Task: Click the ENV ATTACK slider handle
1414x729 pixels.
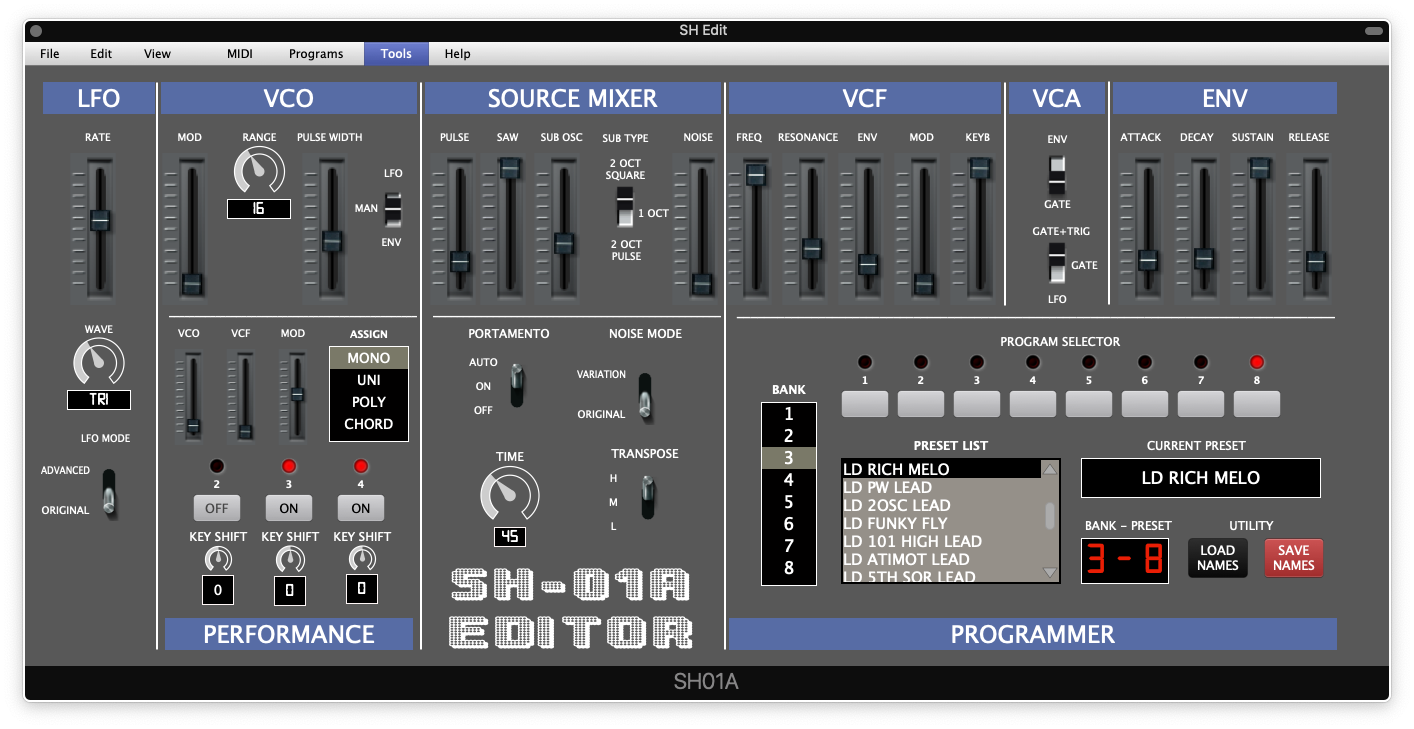Action: tap(1148, 260)
